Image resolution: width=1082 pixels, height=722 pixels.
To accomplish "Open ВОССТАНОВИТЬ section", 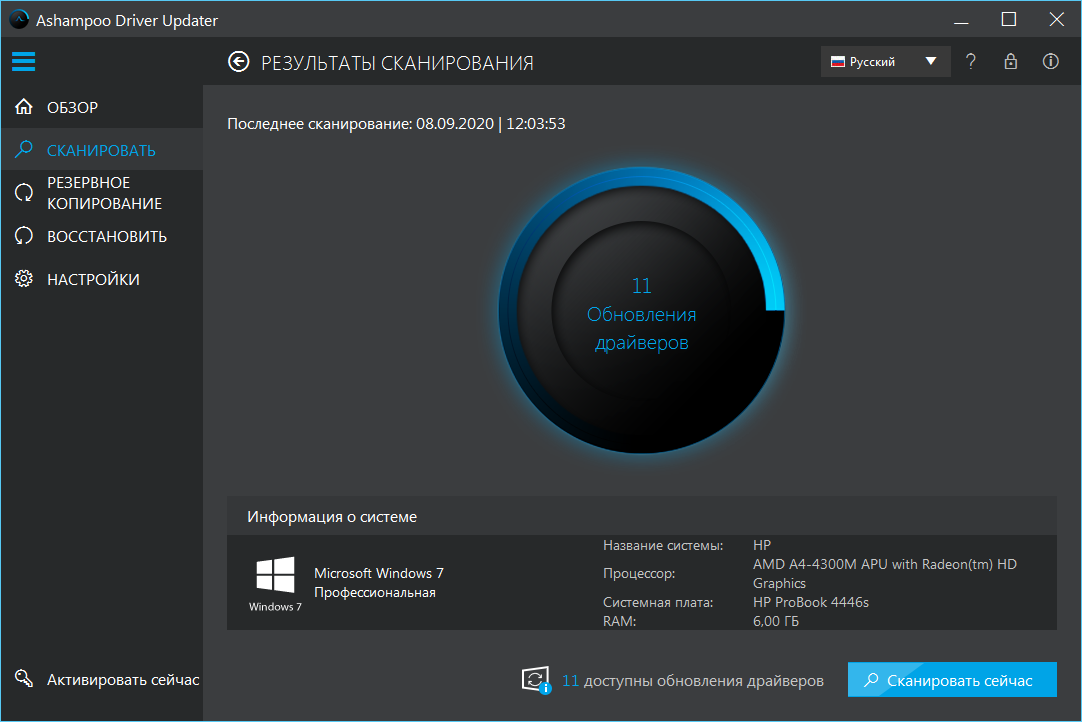I will [102, 236].
